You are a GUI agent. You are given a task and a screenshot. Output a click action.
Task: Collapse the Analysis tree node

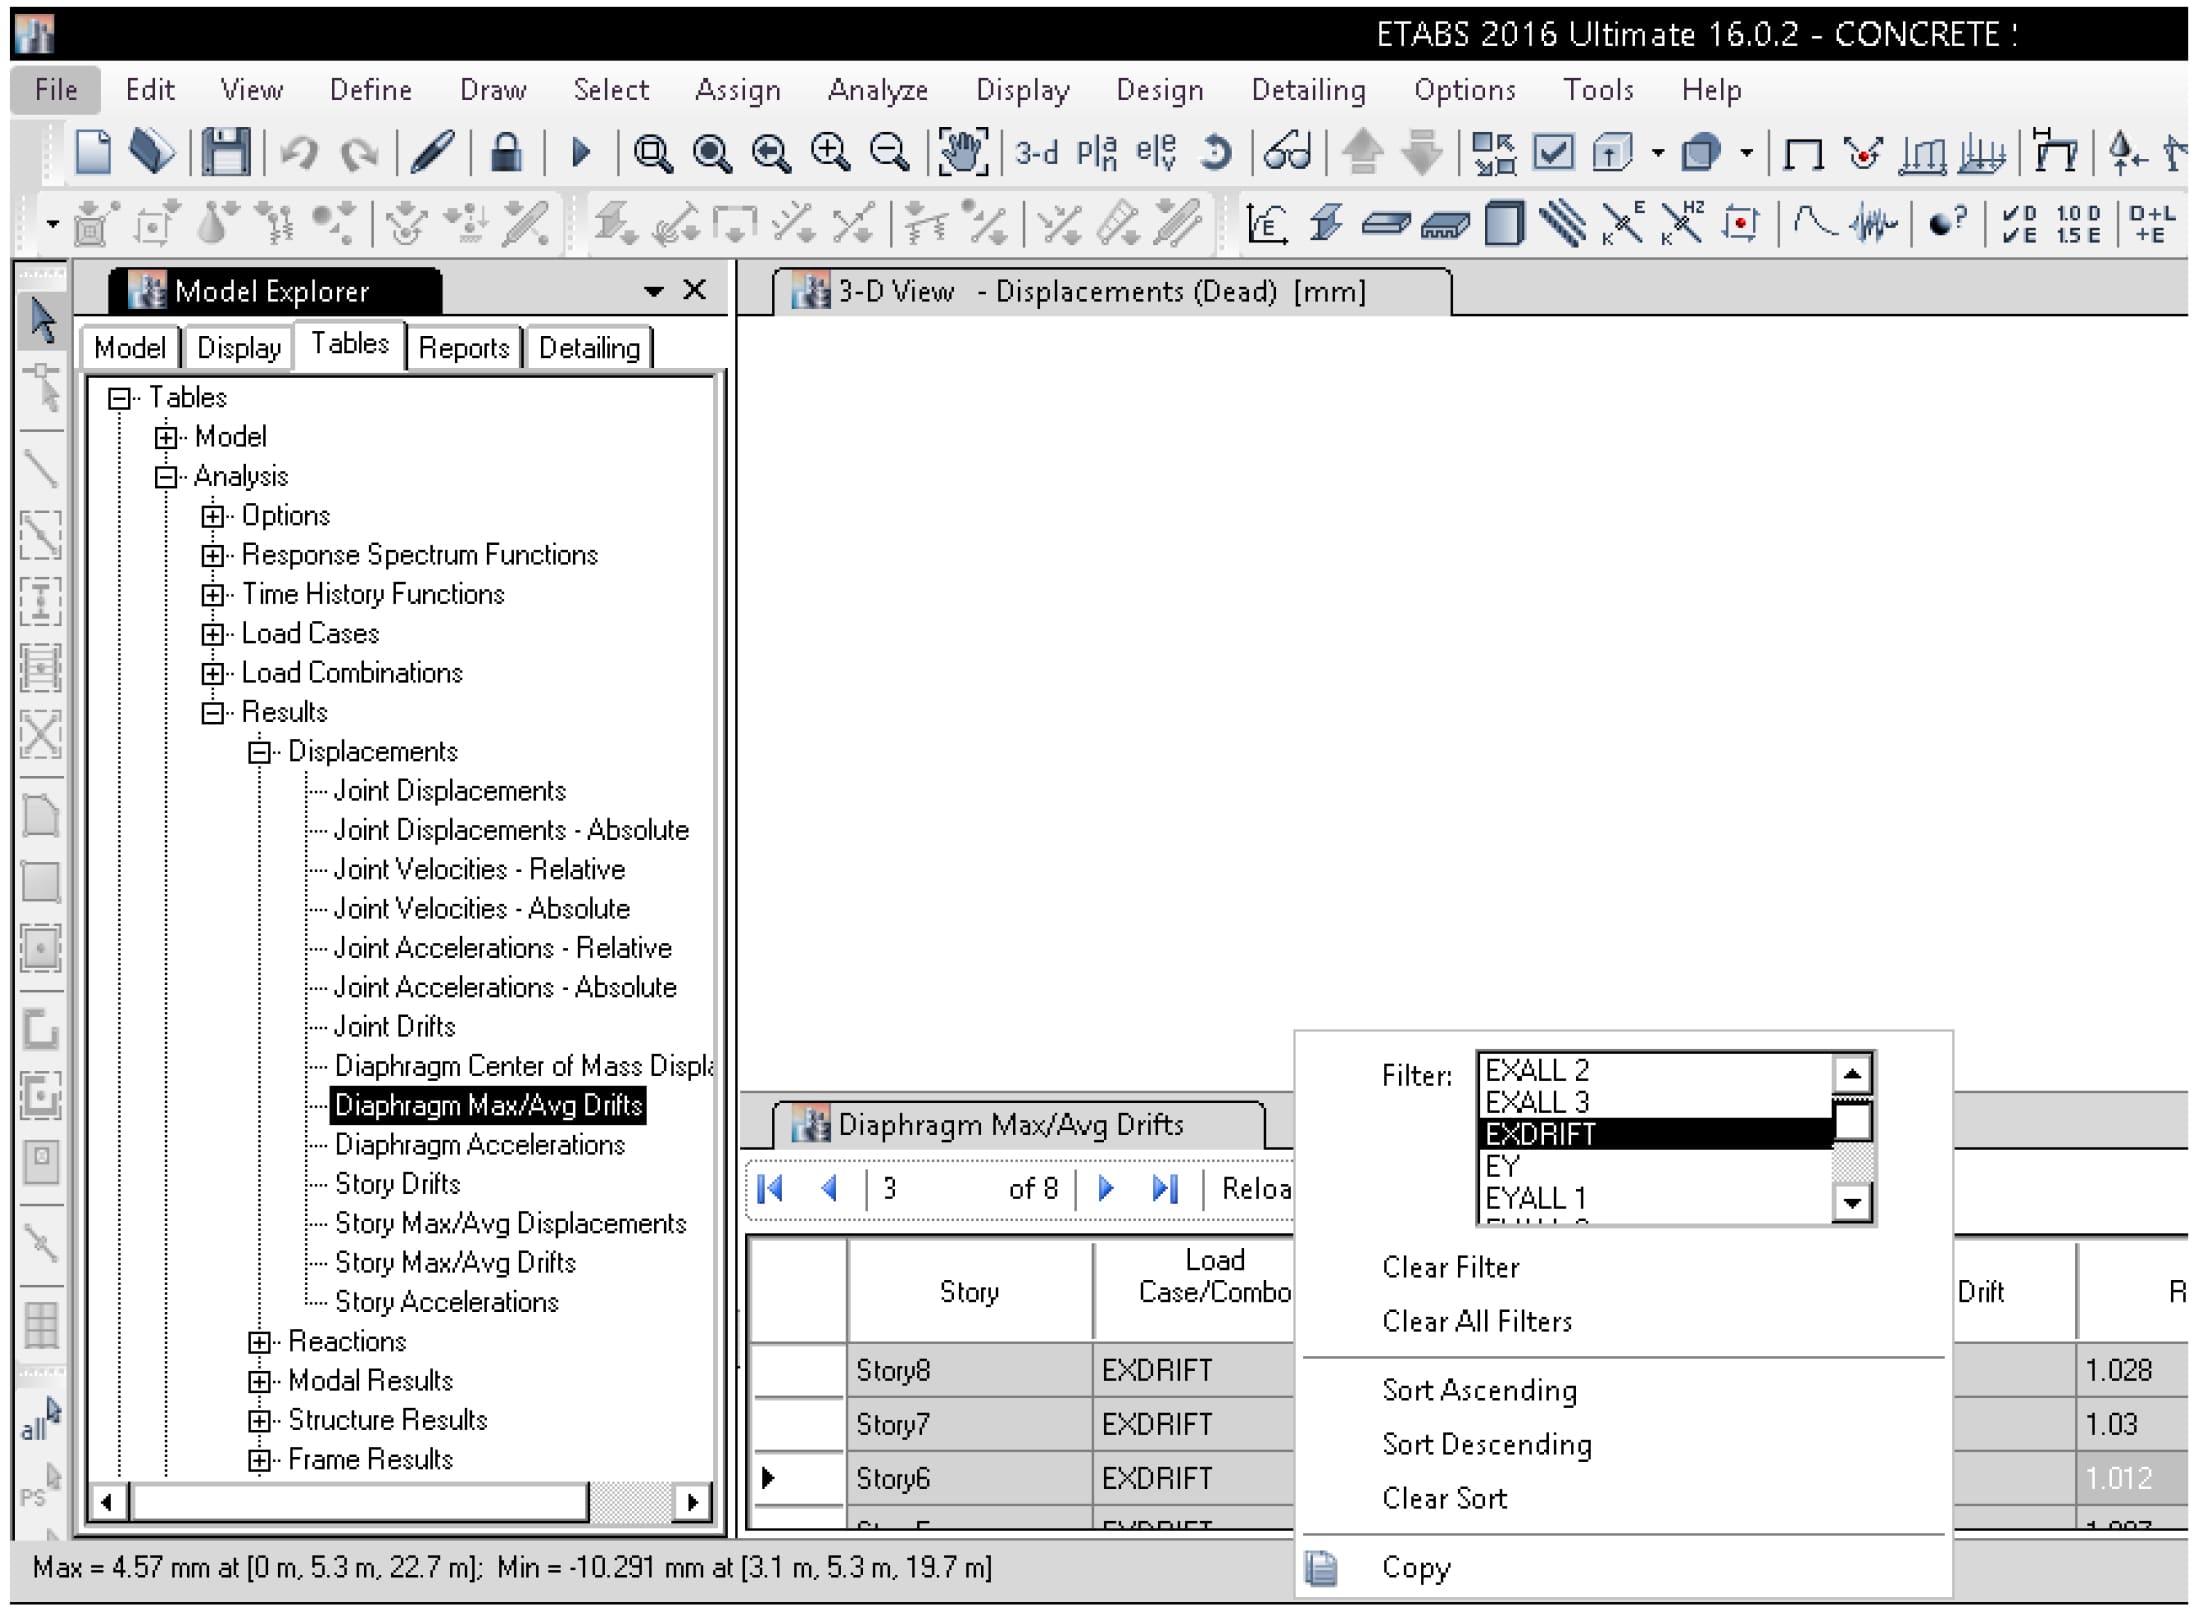166,477
